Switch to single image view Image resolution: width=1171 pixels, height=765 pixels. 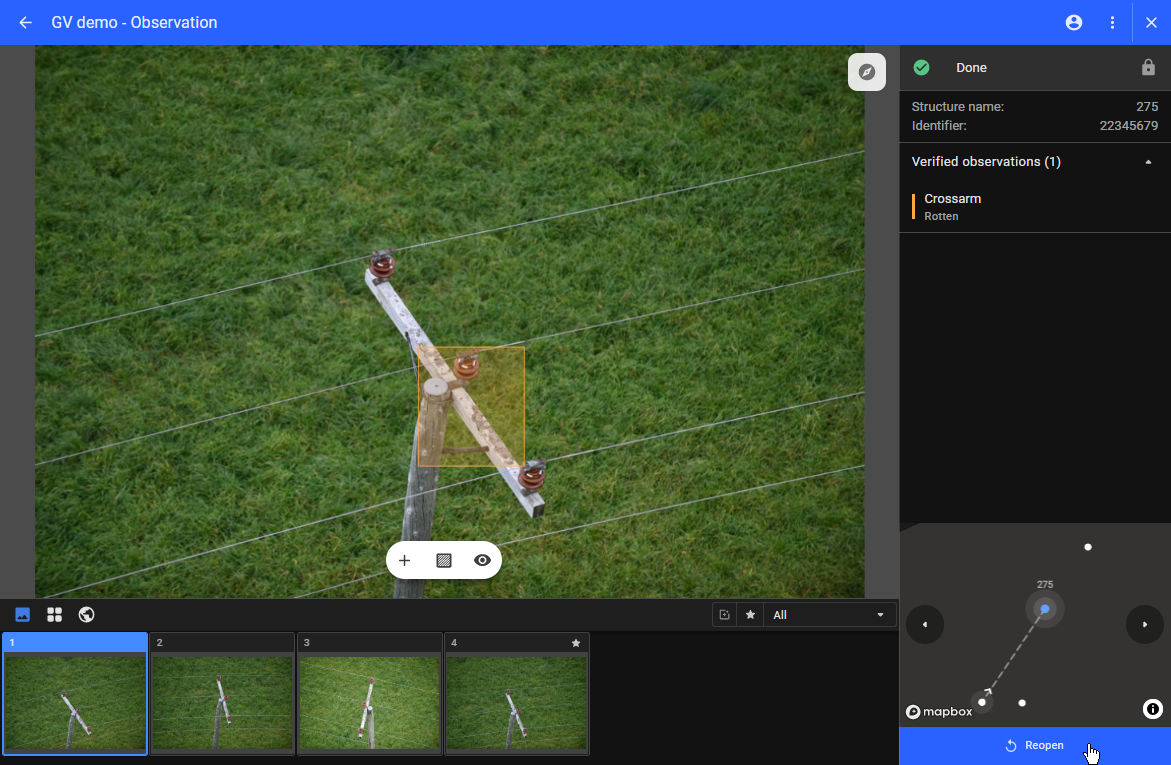(x=23, y=614)
